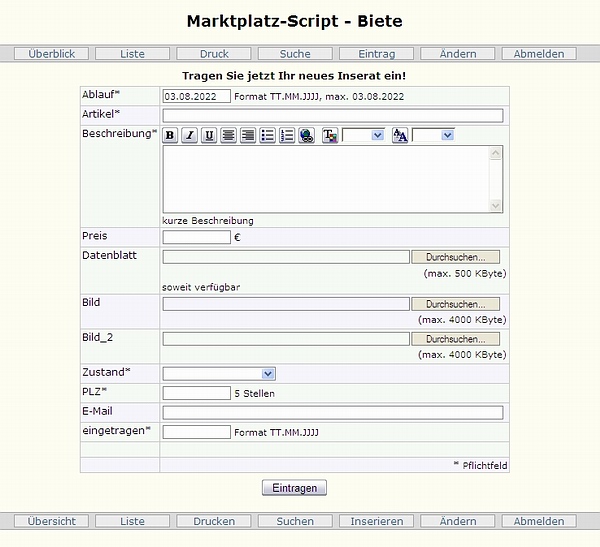Click Durchsuchen for the Bild_2 field
600x547 pixels.
coord(455,339)
